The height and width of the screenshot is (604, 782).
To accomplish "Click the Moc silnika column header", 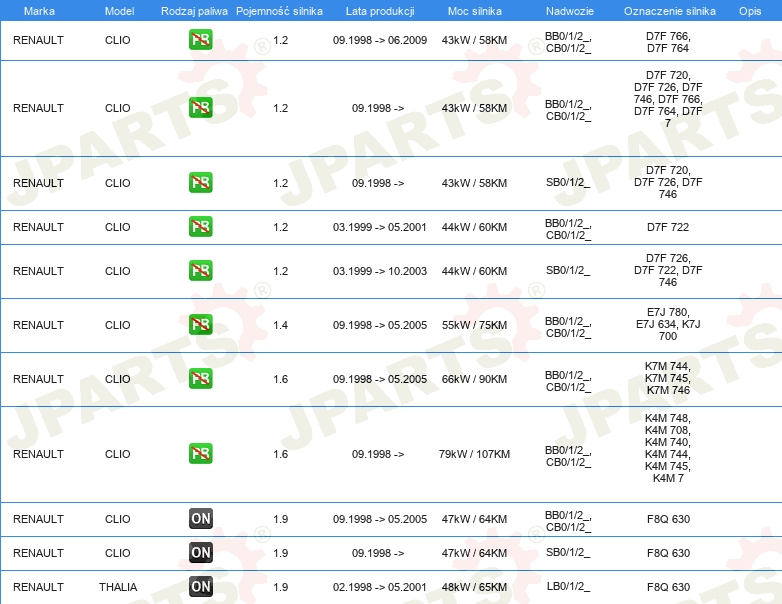I will 474,11.
